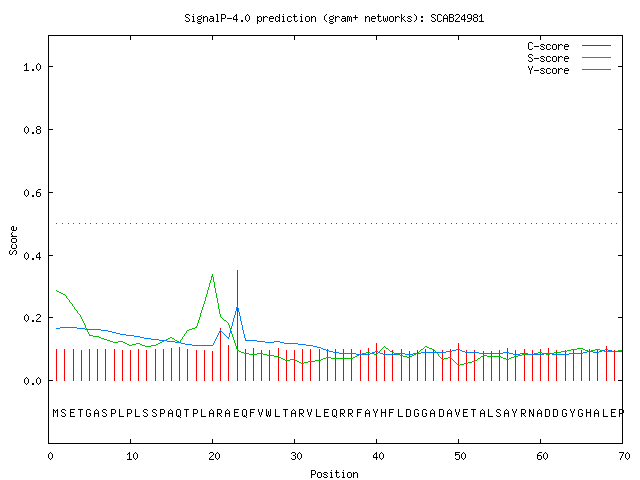Viewport: 640px width, 480px height.
Task: Click the x-axis tick label 40
Action: coord(378,456)
